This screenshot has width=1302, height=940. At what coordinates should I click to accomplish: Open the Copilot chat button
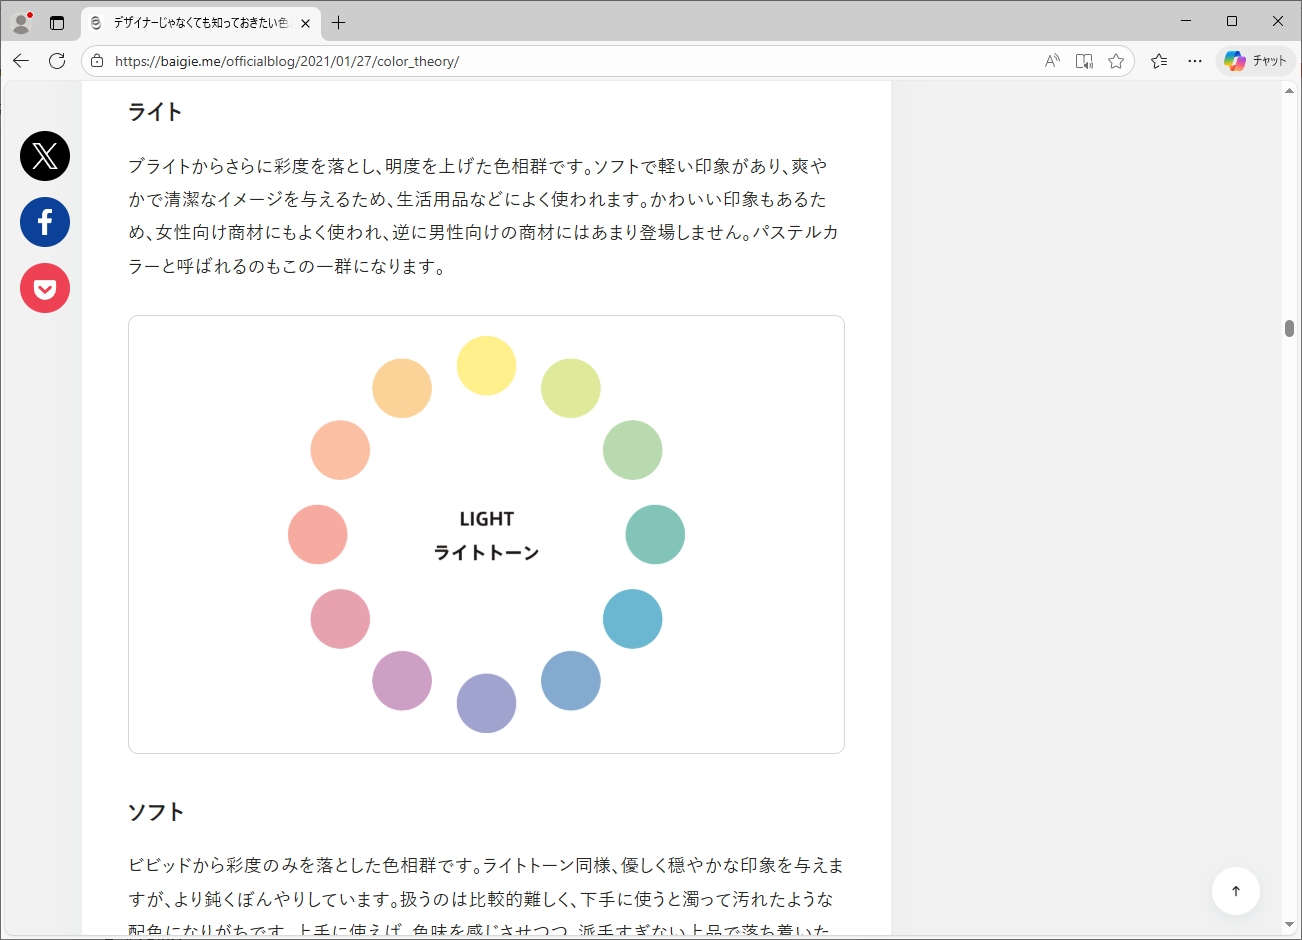point(1256,61)
